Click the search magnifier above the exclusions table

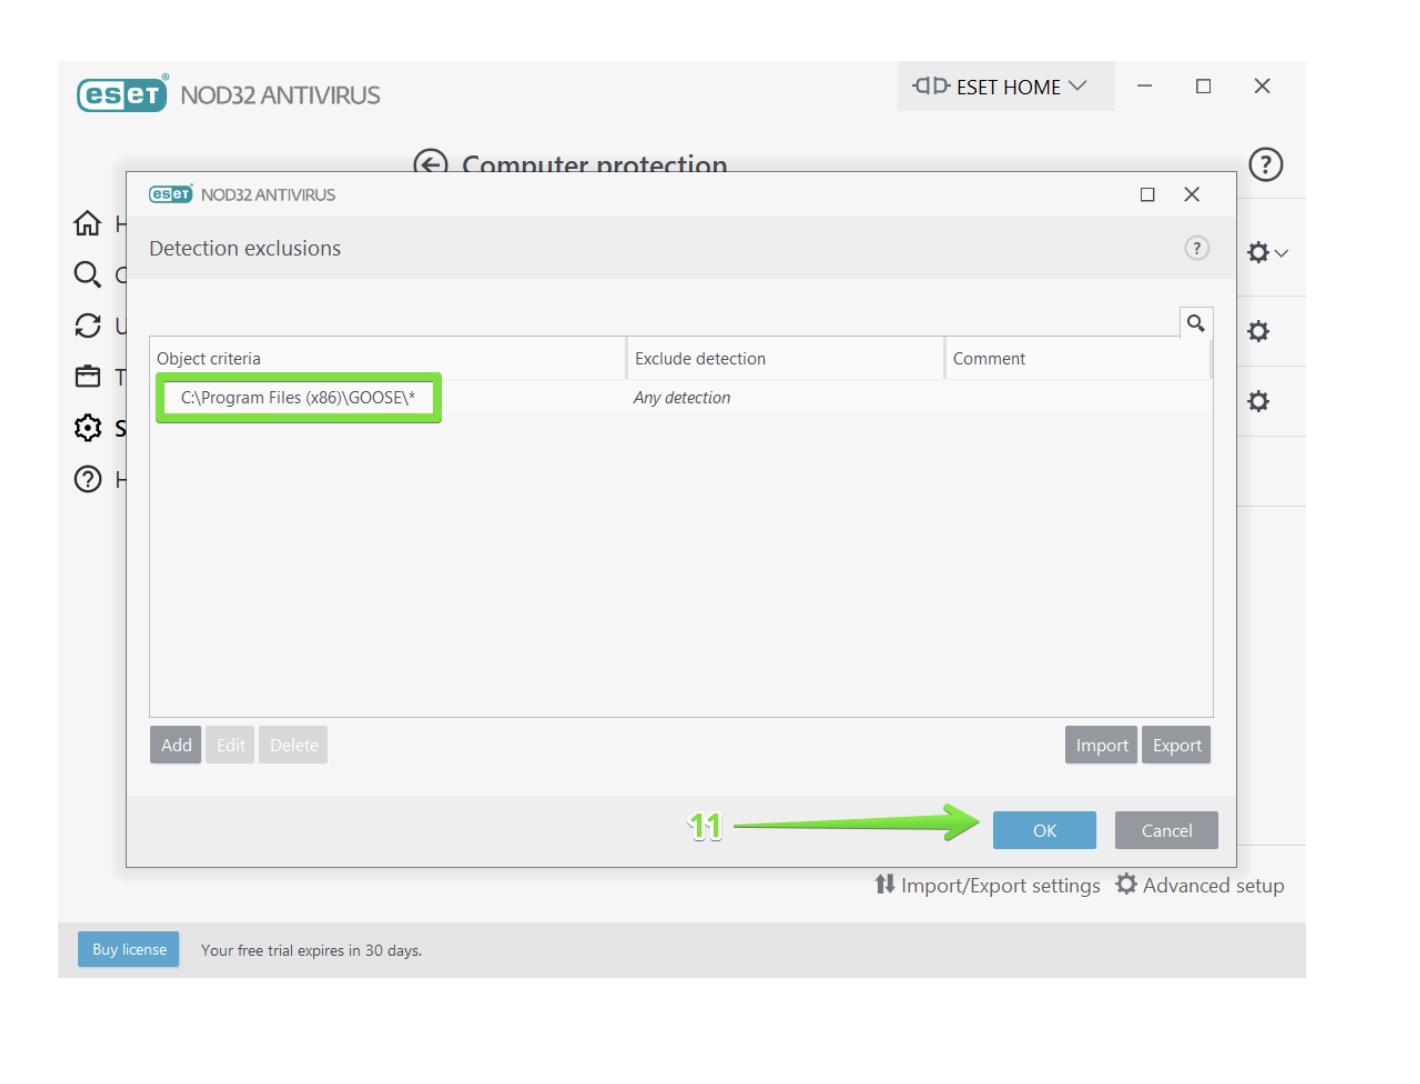pyautogui.click(x=1196, y=323)
